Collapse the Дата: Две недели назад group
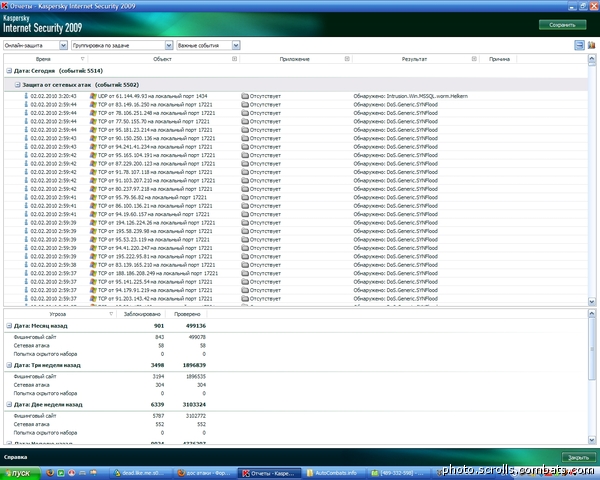Screen dimensions: 600x480 (9, 405)
